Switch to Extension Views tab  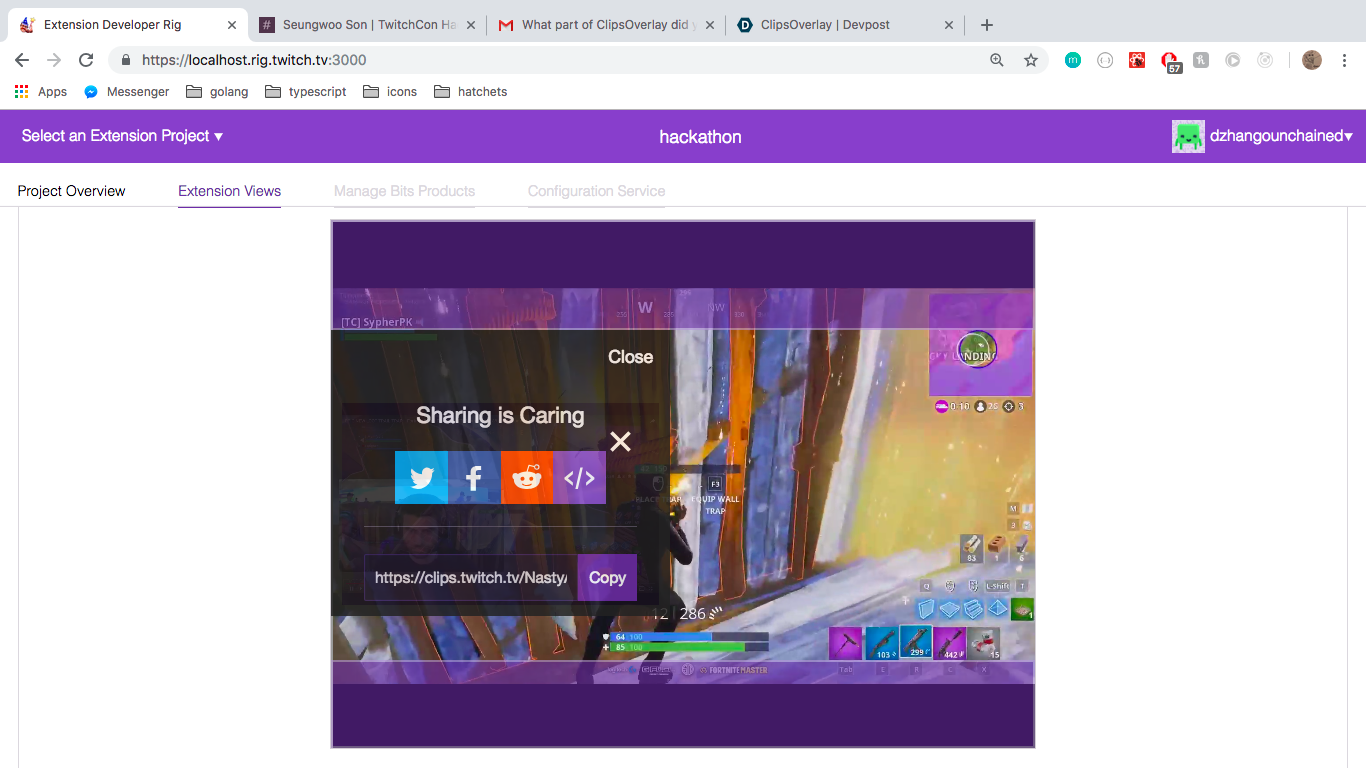[229, 191]
